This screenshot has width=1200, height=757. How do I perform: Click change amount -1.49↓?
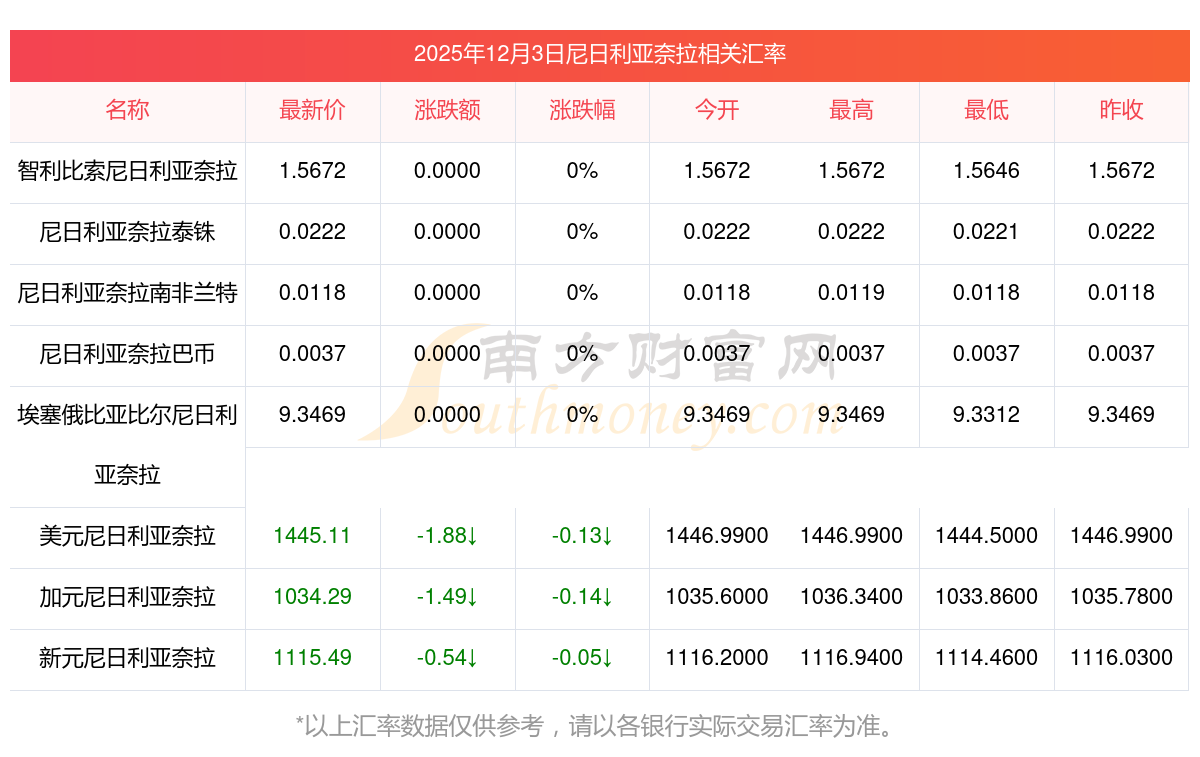447,597
